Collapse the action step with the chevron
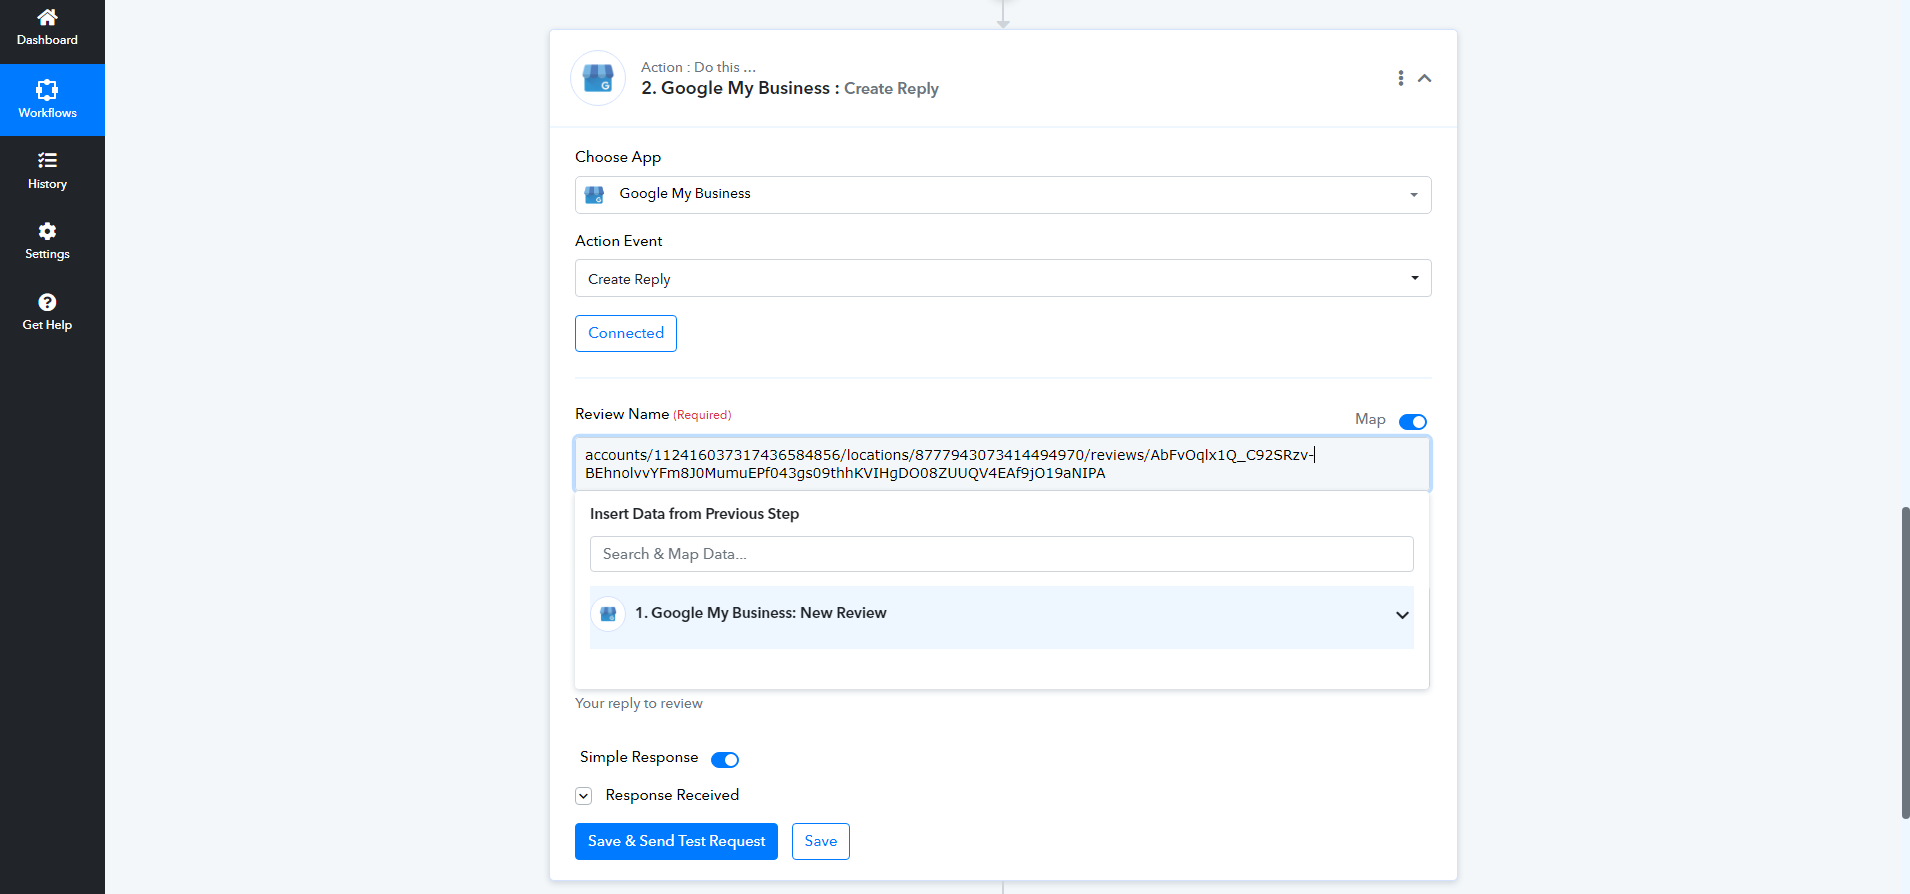Image resolution: width=1910 pixels, height=894 pixels. (x=1425, y=78)
